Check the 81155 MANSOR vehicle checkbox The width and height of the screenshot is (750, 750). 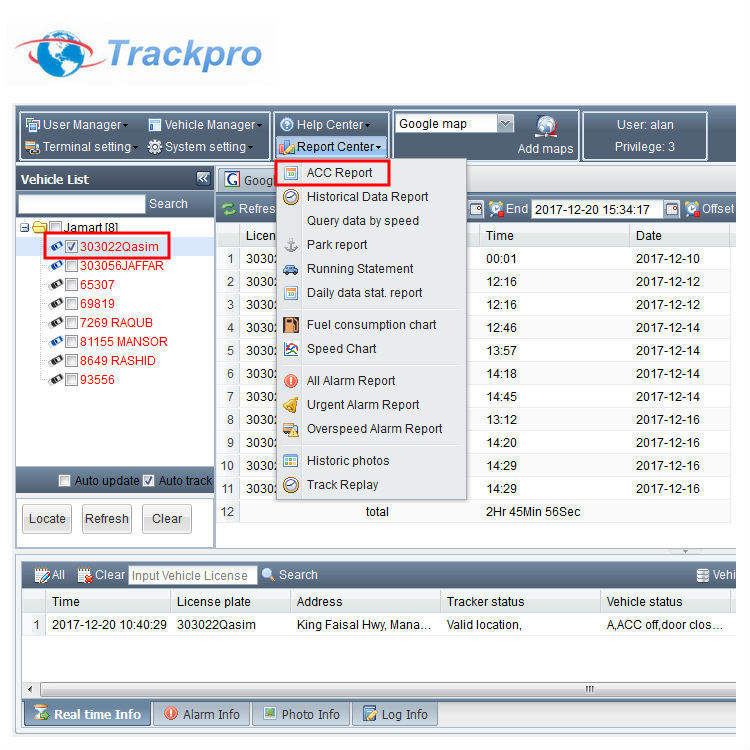pyautogui.click(x=71, y=342)
